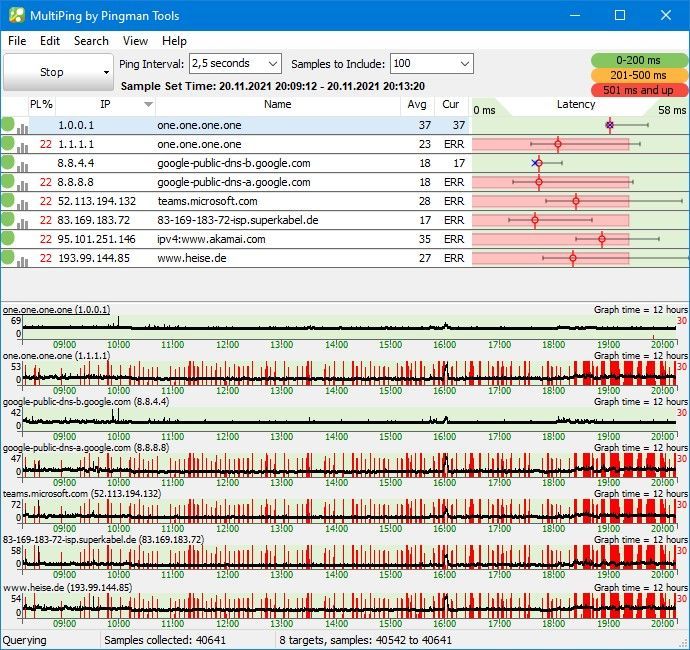Click graph title teams.microsoft.com (52.113.194.132)
This screenshot has height=650, width=690.
click(x=81, y=494)
